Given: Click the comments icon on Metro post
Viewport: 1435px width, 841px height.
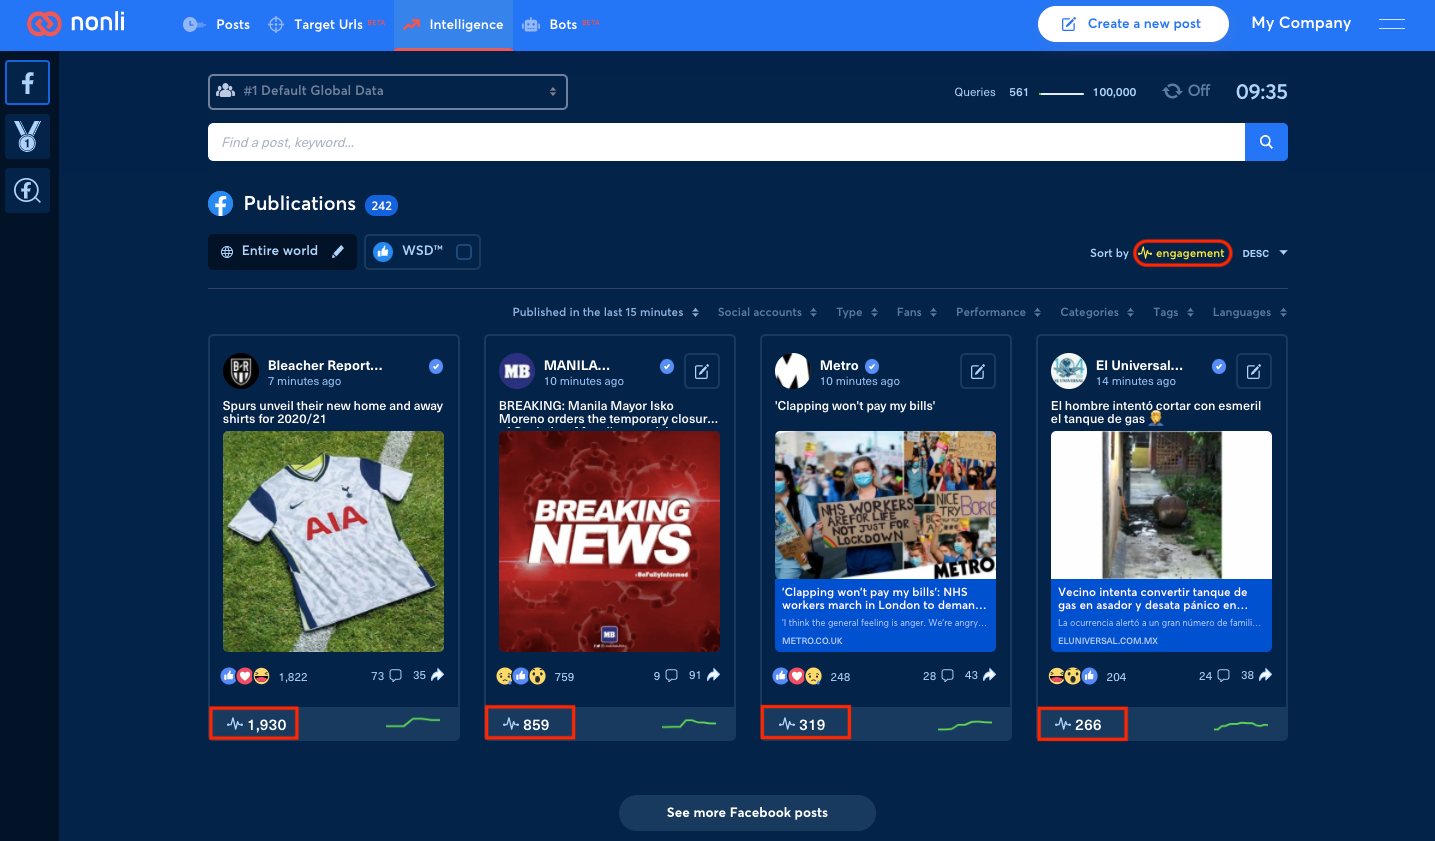Looking at the screenshot, I should [x=947, y=676].
